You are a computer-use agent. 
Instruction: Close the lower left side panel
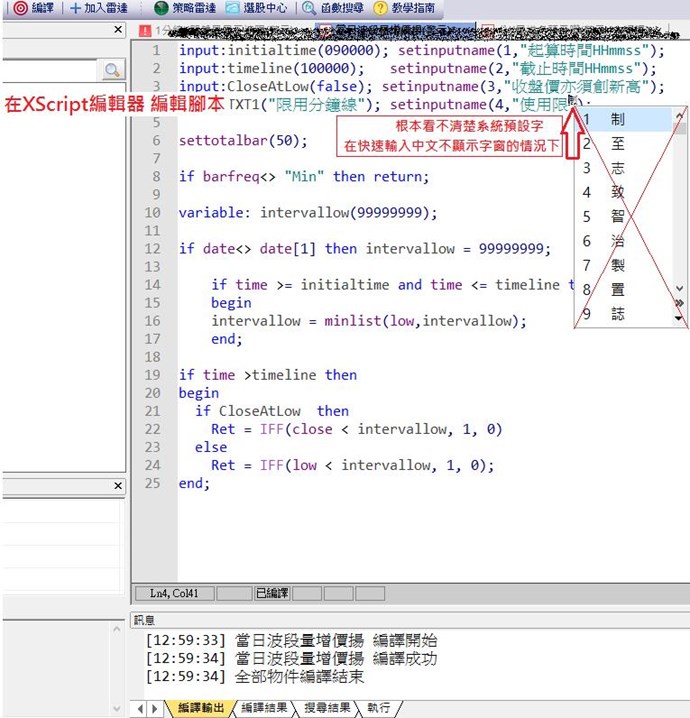pos(118,486)
